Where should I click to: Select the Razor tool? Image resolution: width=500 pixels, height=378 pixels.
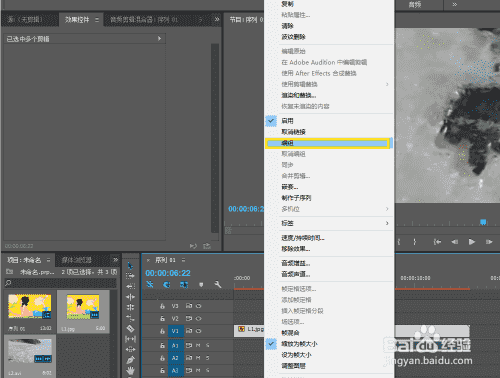130,328
